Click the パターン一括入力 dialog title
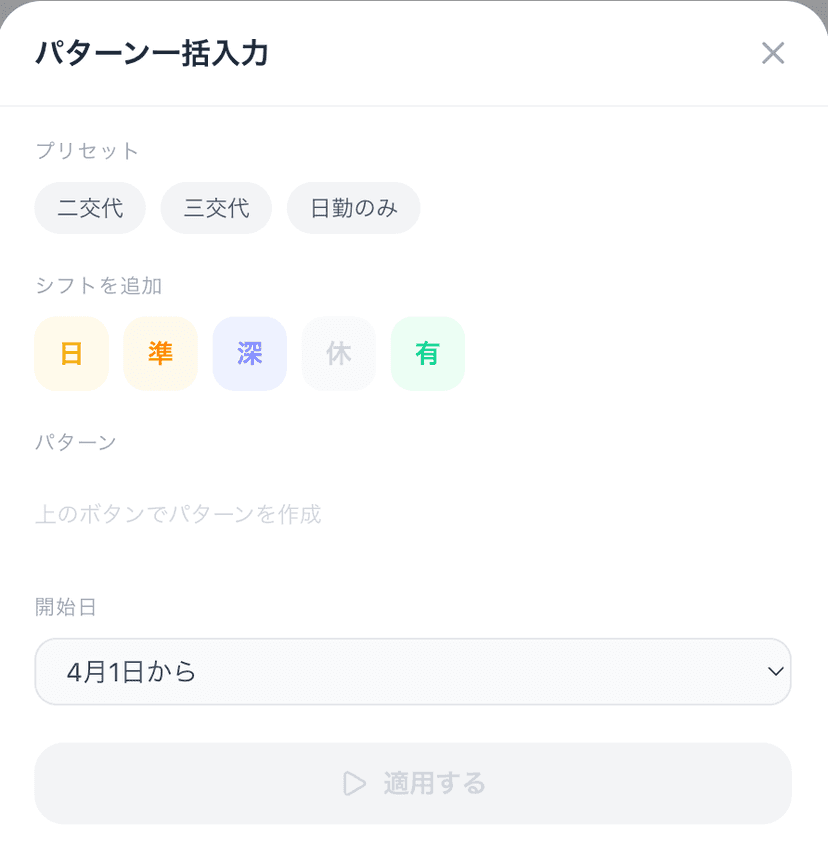Image resolution: width=828 pixels, height=867 pixels. pos(152,53)
